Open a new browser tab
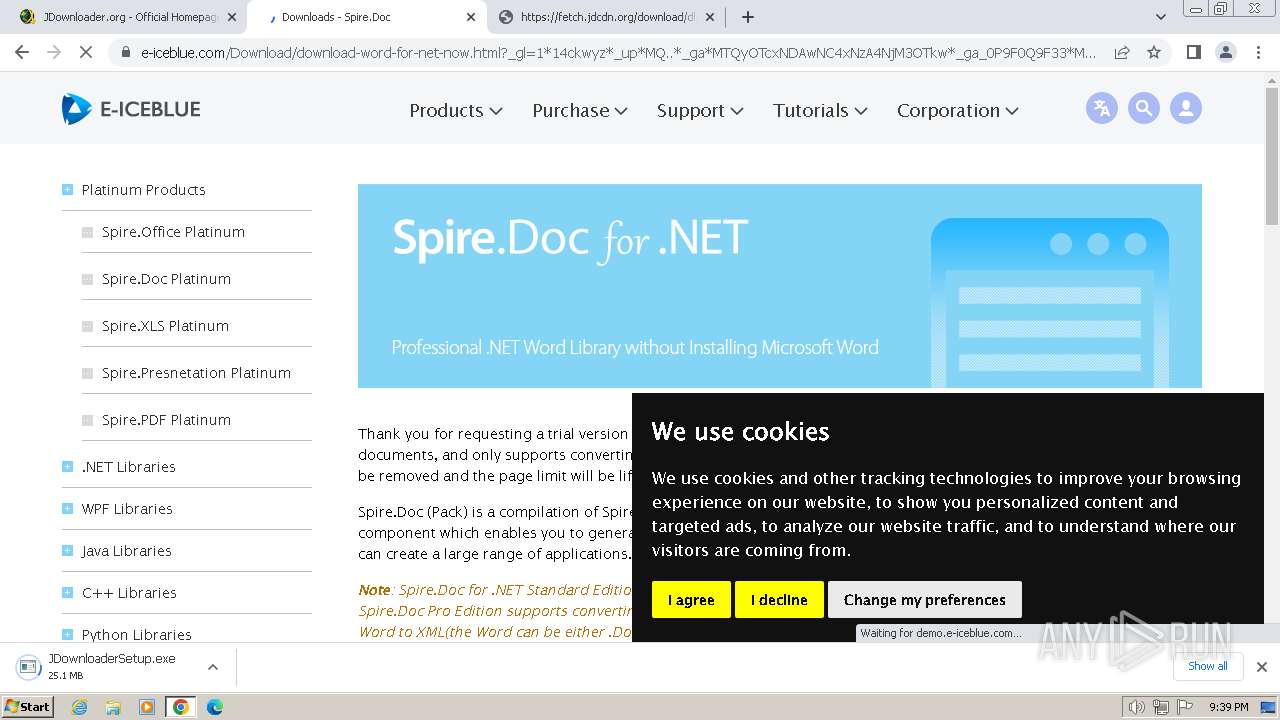Viewport: 1280px width, 720px height. coord(747,17)
